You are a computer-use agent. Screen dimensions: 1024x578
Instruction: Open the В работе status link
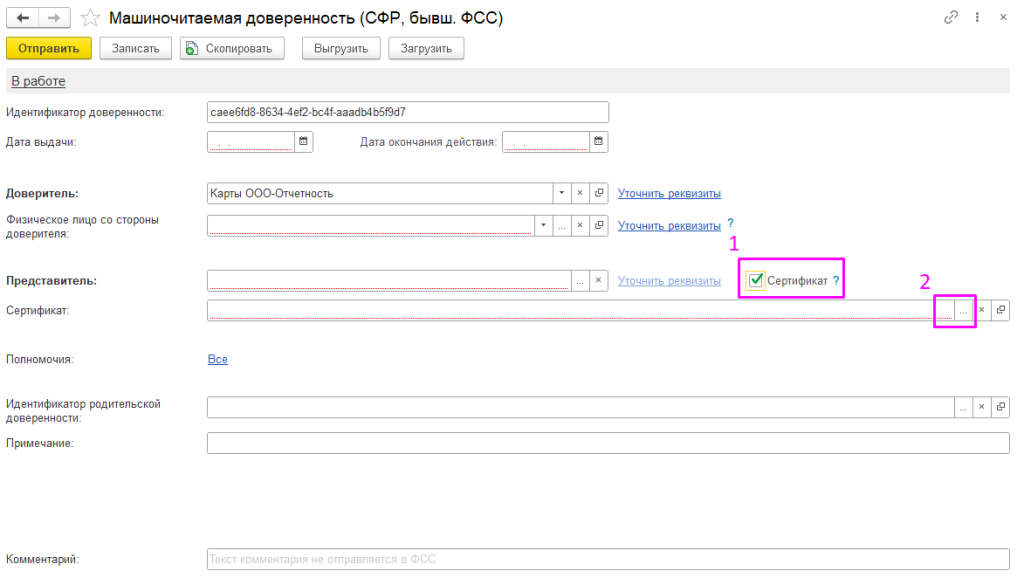[38, 81]
